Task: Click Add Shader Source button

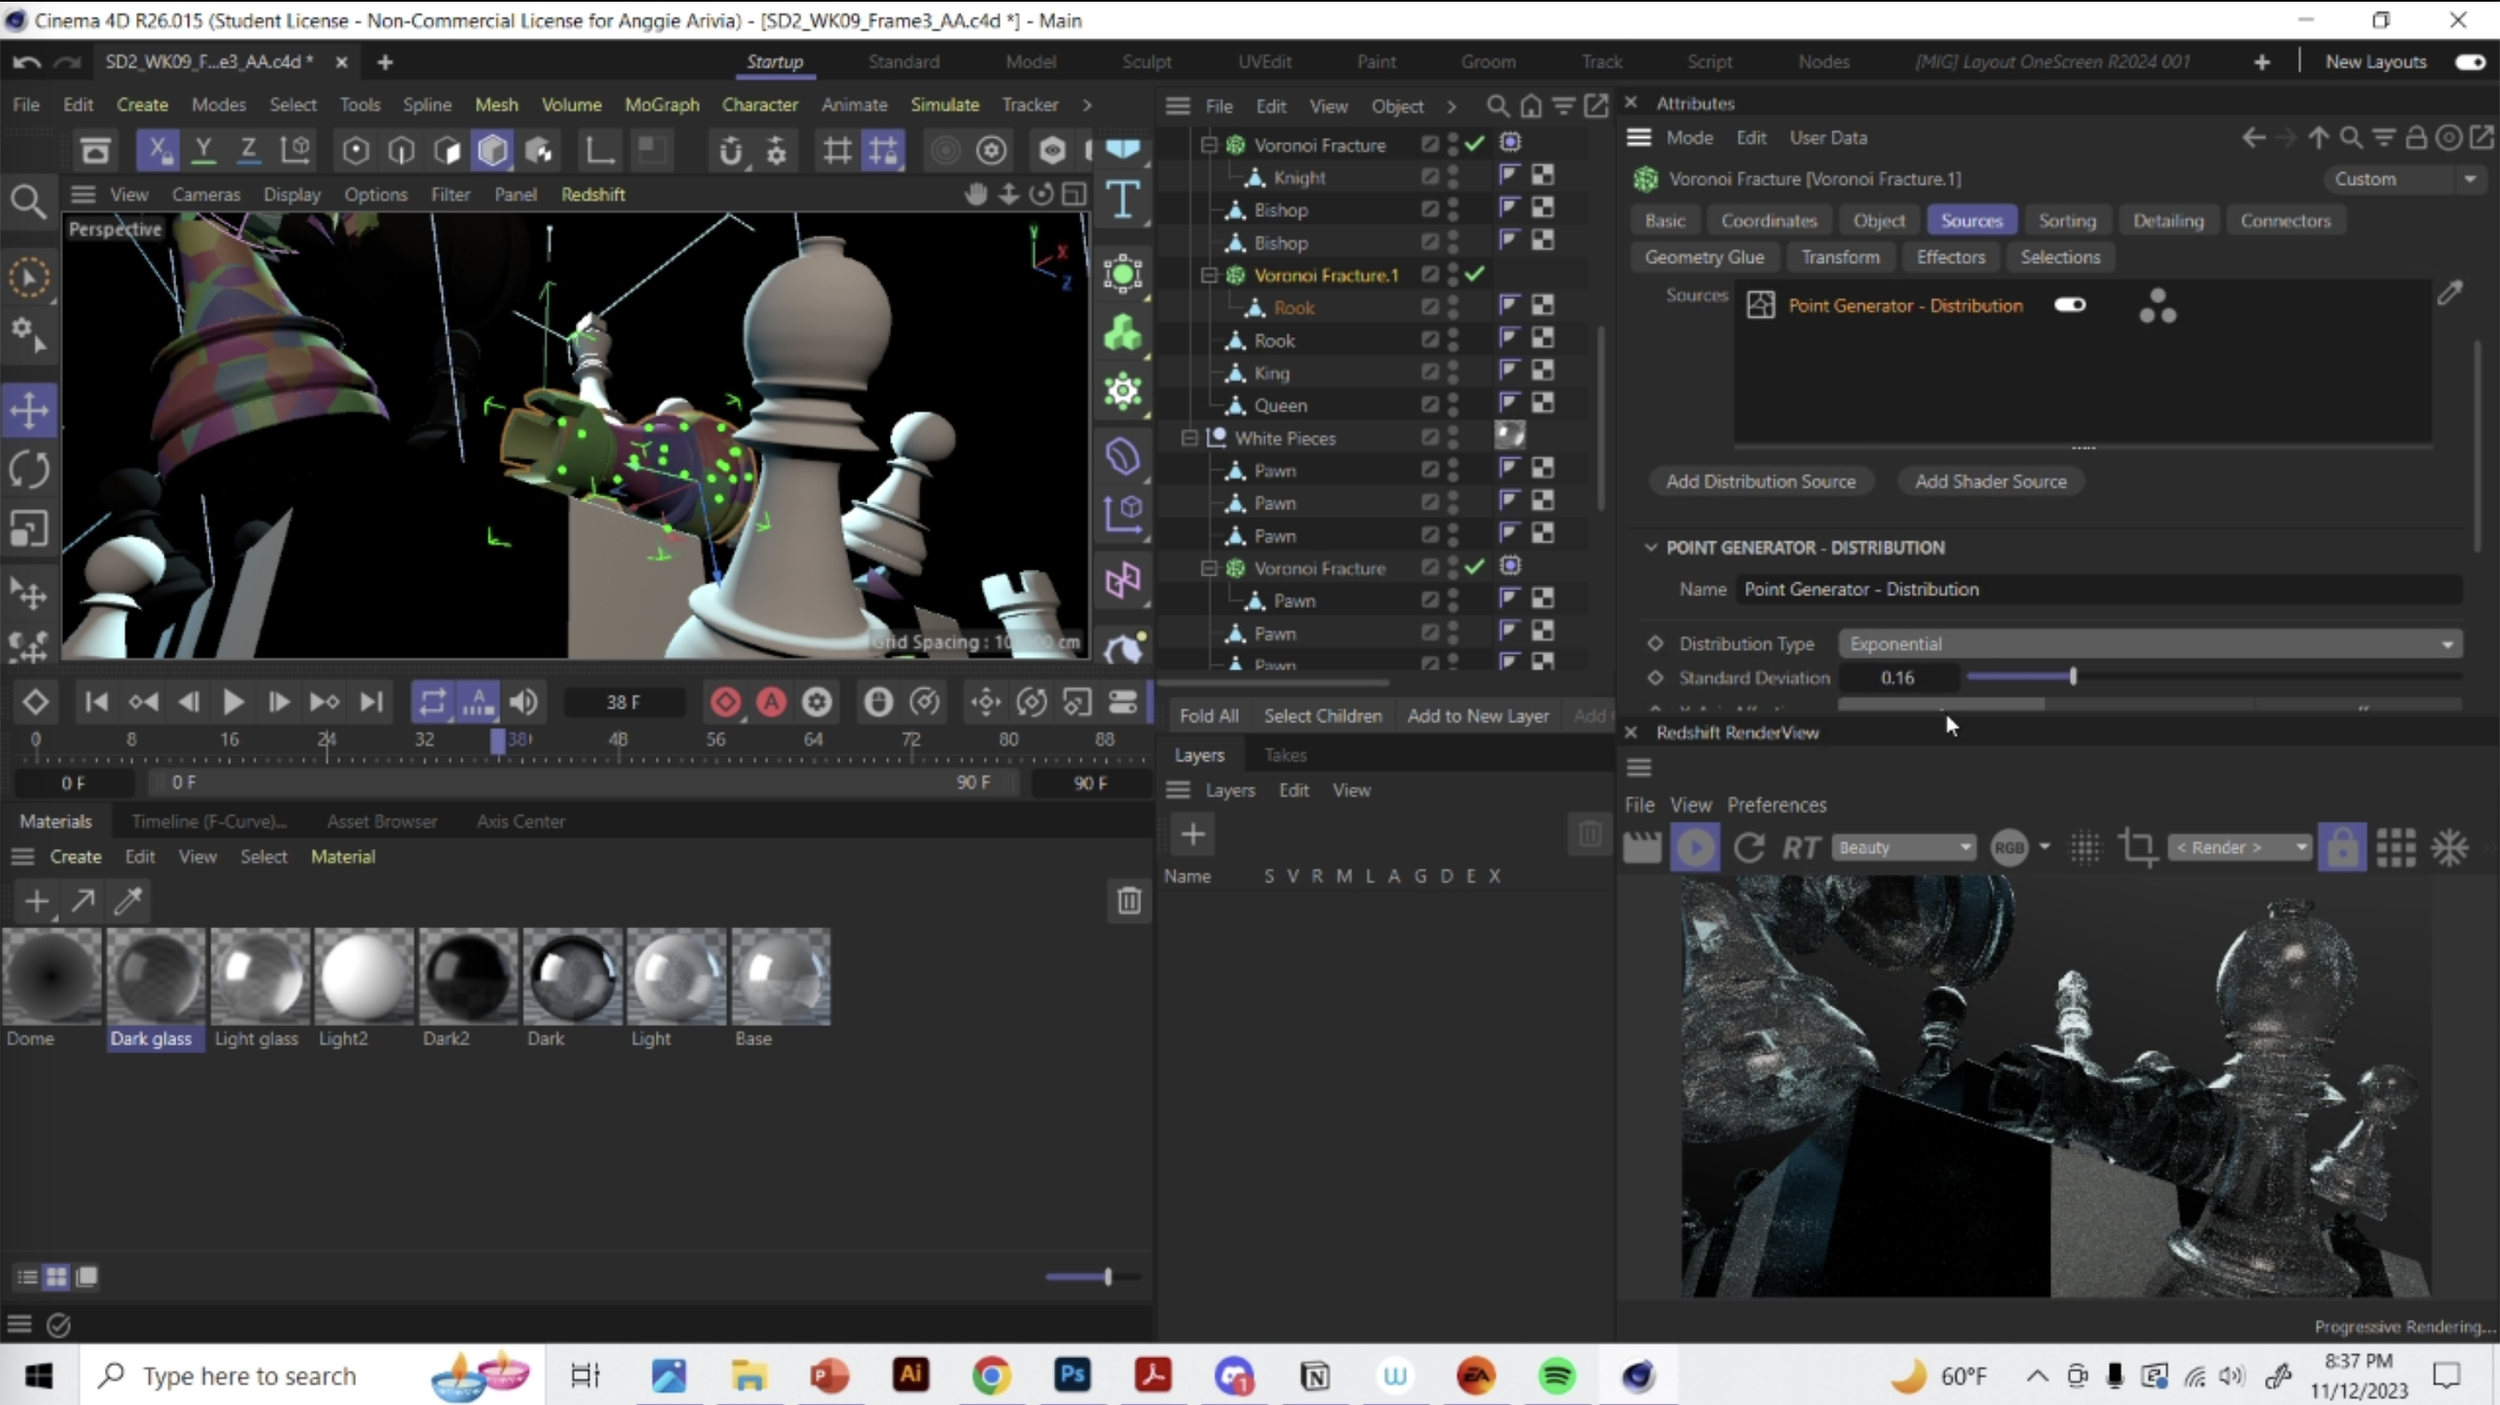Action: 1990,481
